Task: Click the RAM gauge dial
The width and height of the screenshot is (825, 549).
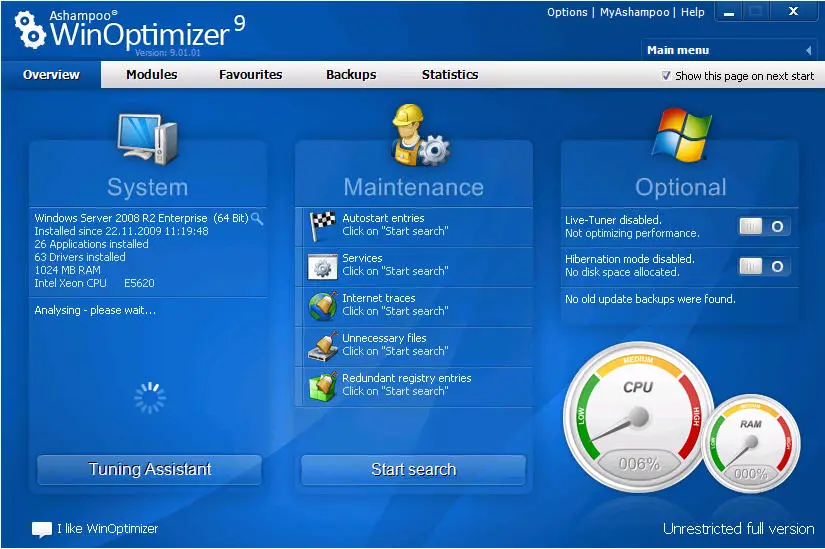Action: pos(751,444)
